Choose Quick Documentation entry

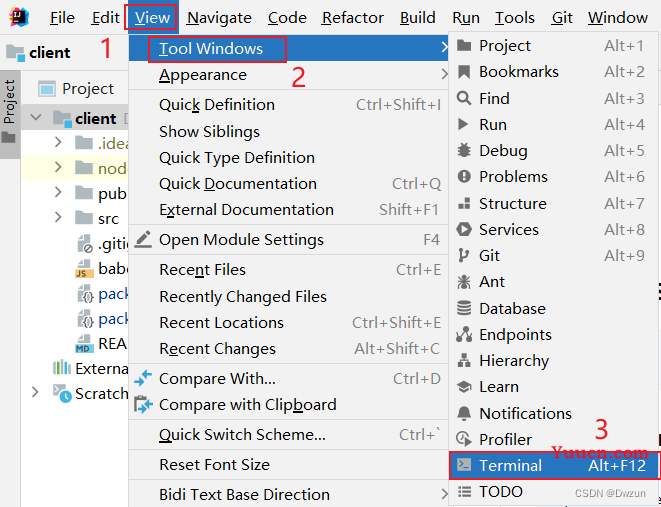pyautogui.click(x=288, y=184)
